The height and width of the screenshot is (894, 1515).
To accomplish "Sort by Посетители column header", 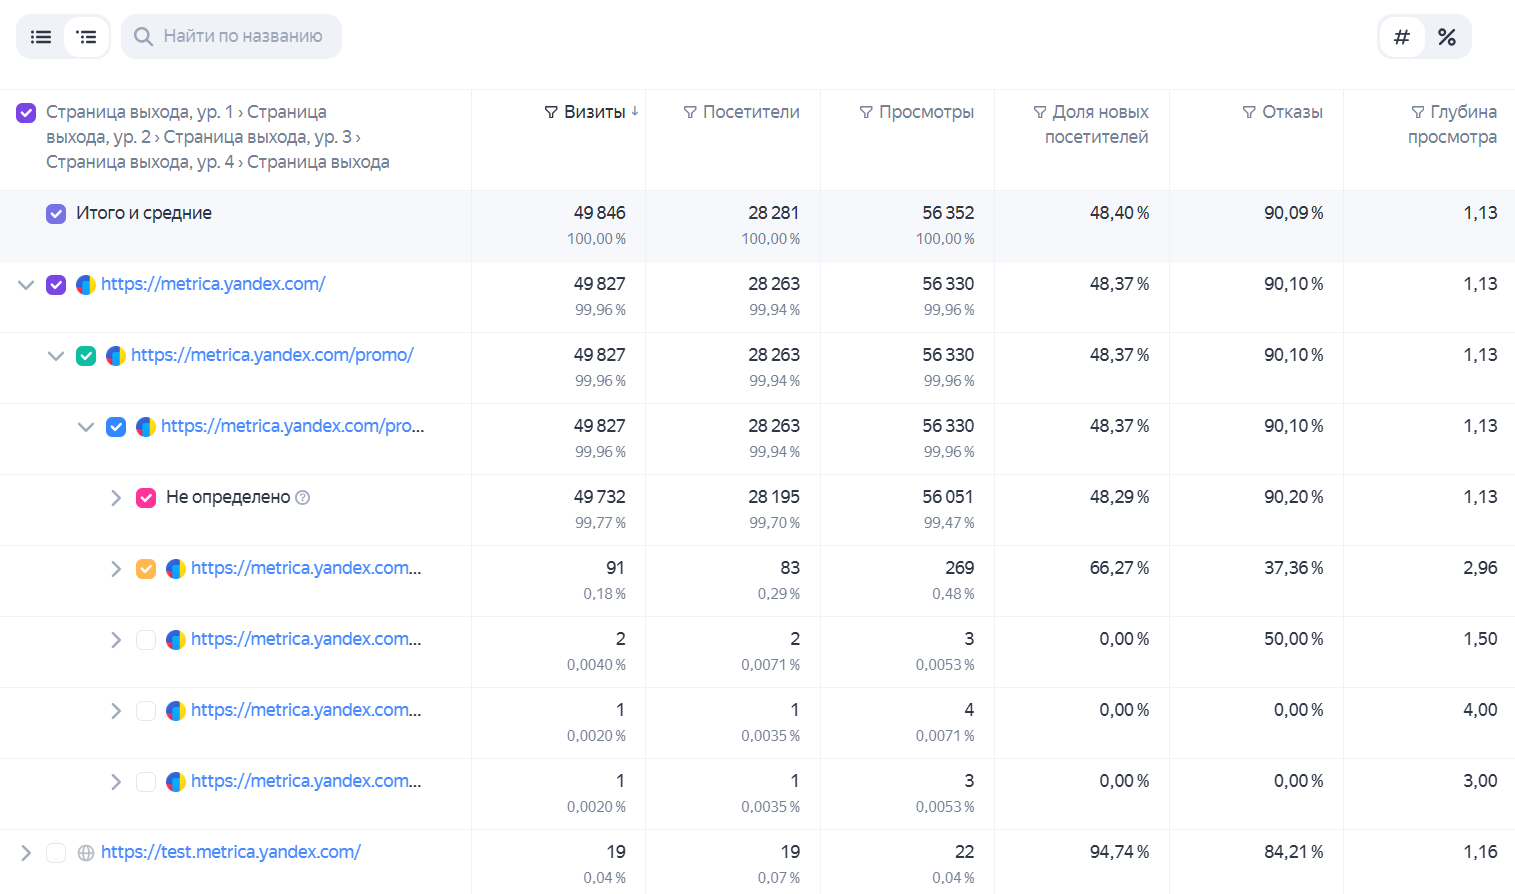I will [x=751, y=112].
